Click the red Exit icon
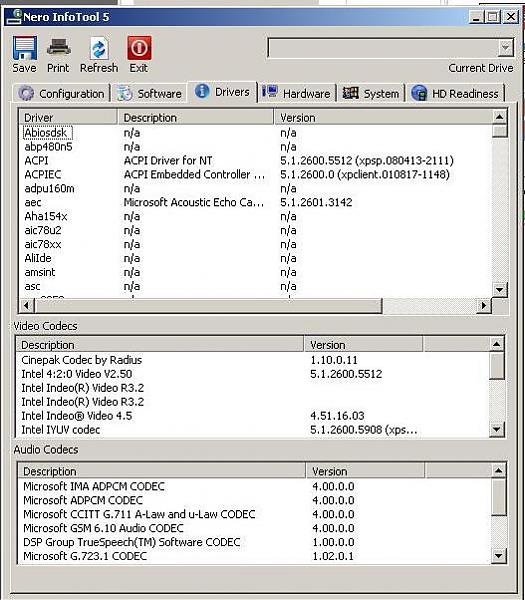Image resolution: width=525 pixels, height=600 pixels. point(139,48)
